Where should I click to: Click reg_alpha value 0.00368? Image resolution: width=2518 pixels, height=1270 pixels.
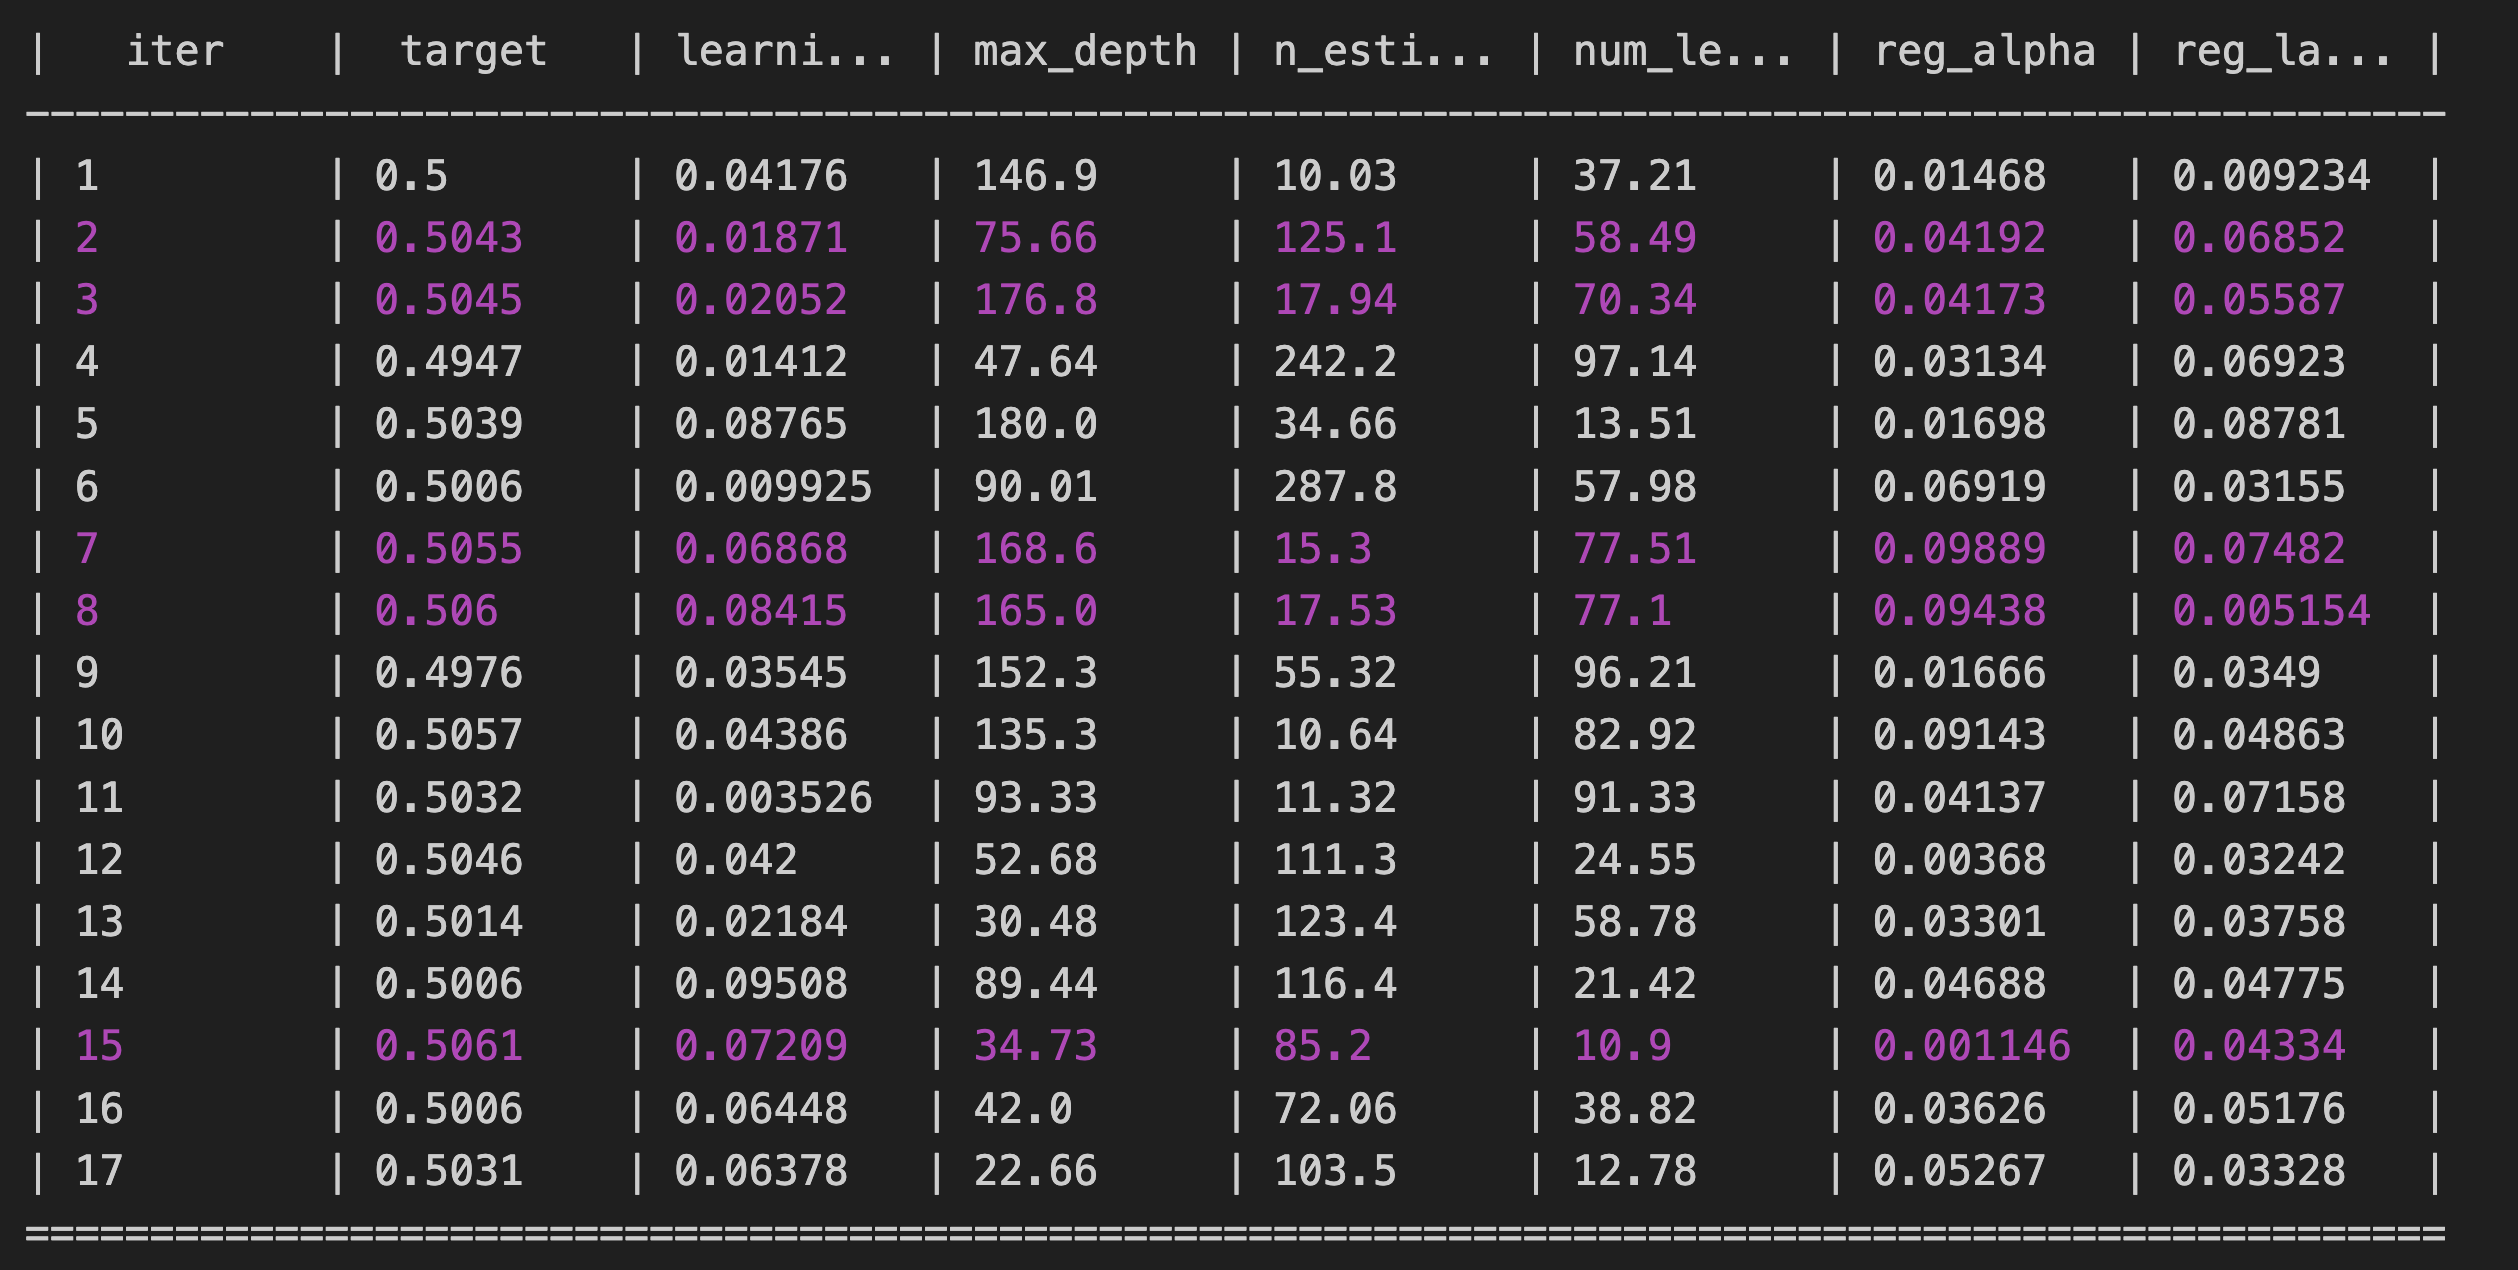pos(1960,860)
